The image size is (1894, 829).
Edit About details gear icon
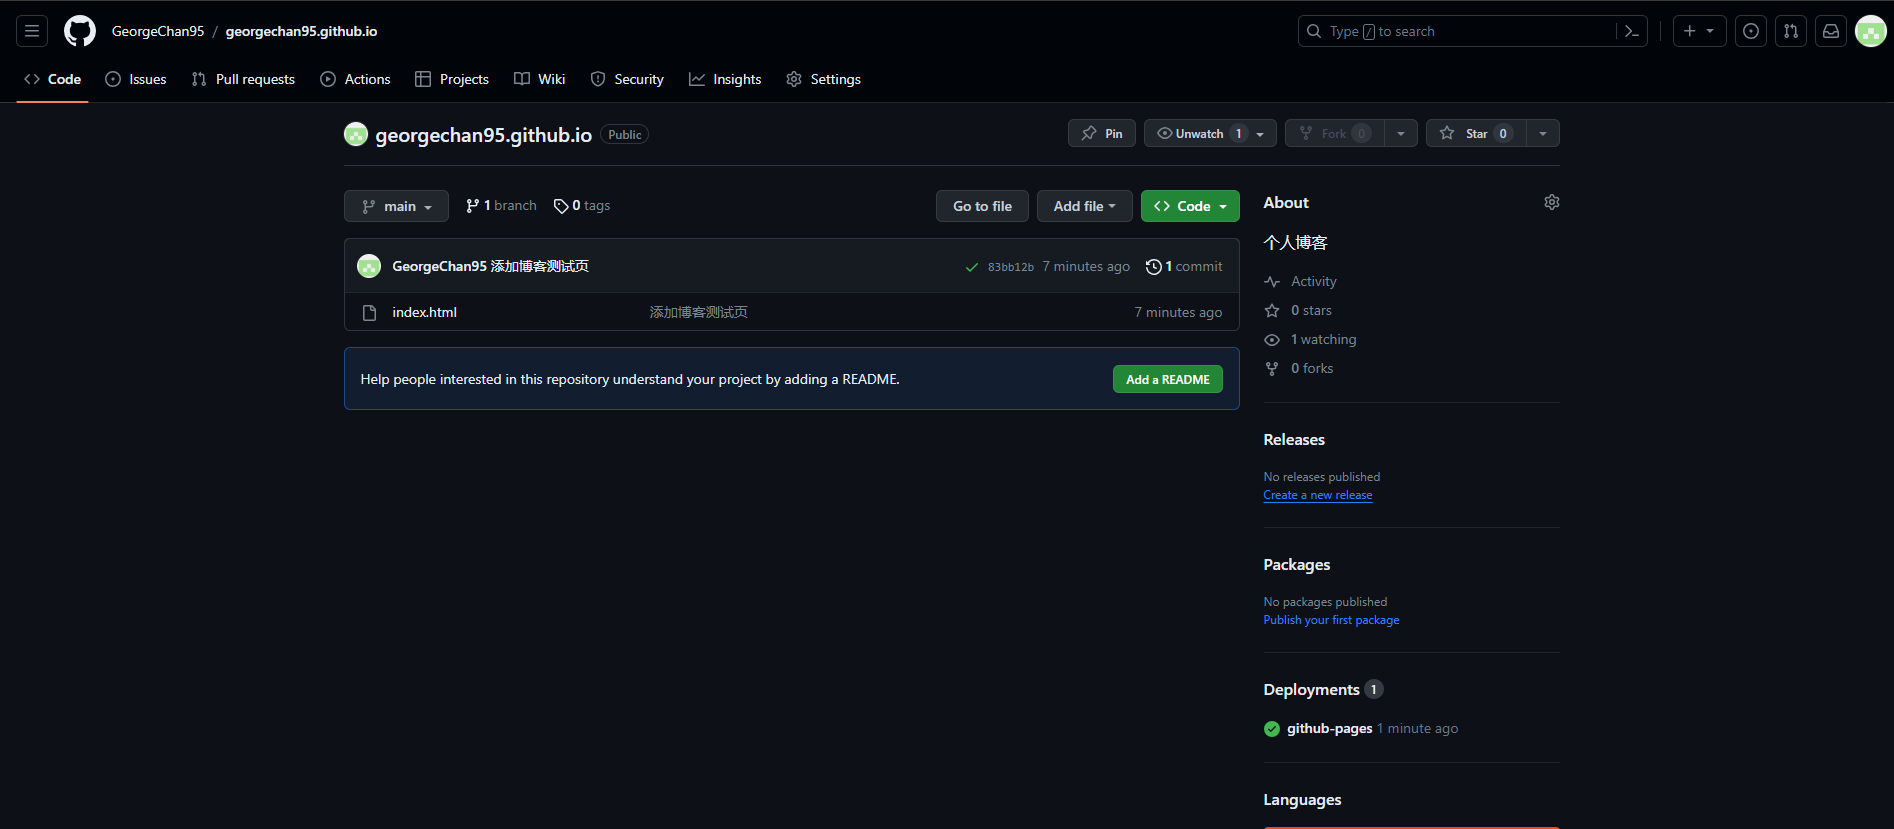tap(1552, 202)
